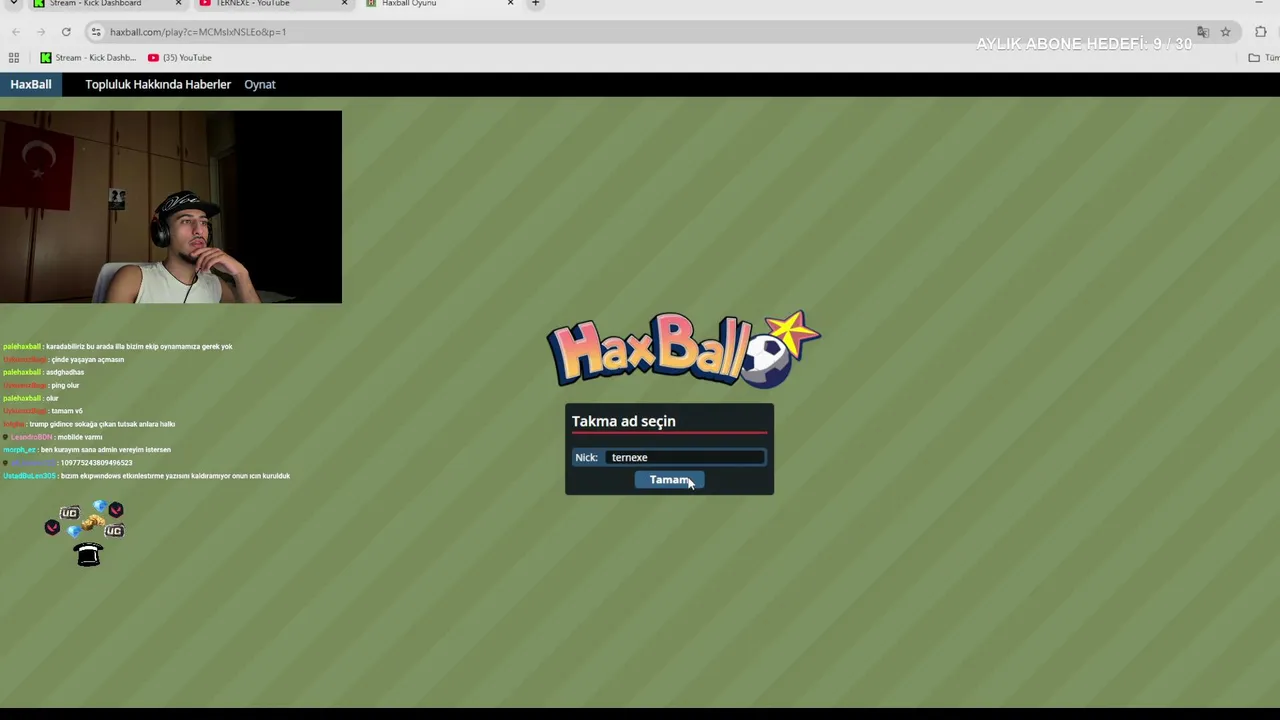View site information for haxball.com

click(x=96, y=32)
